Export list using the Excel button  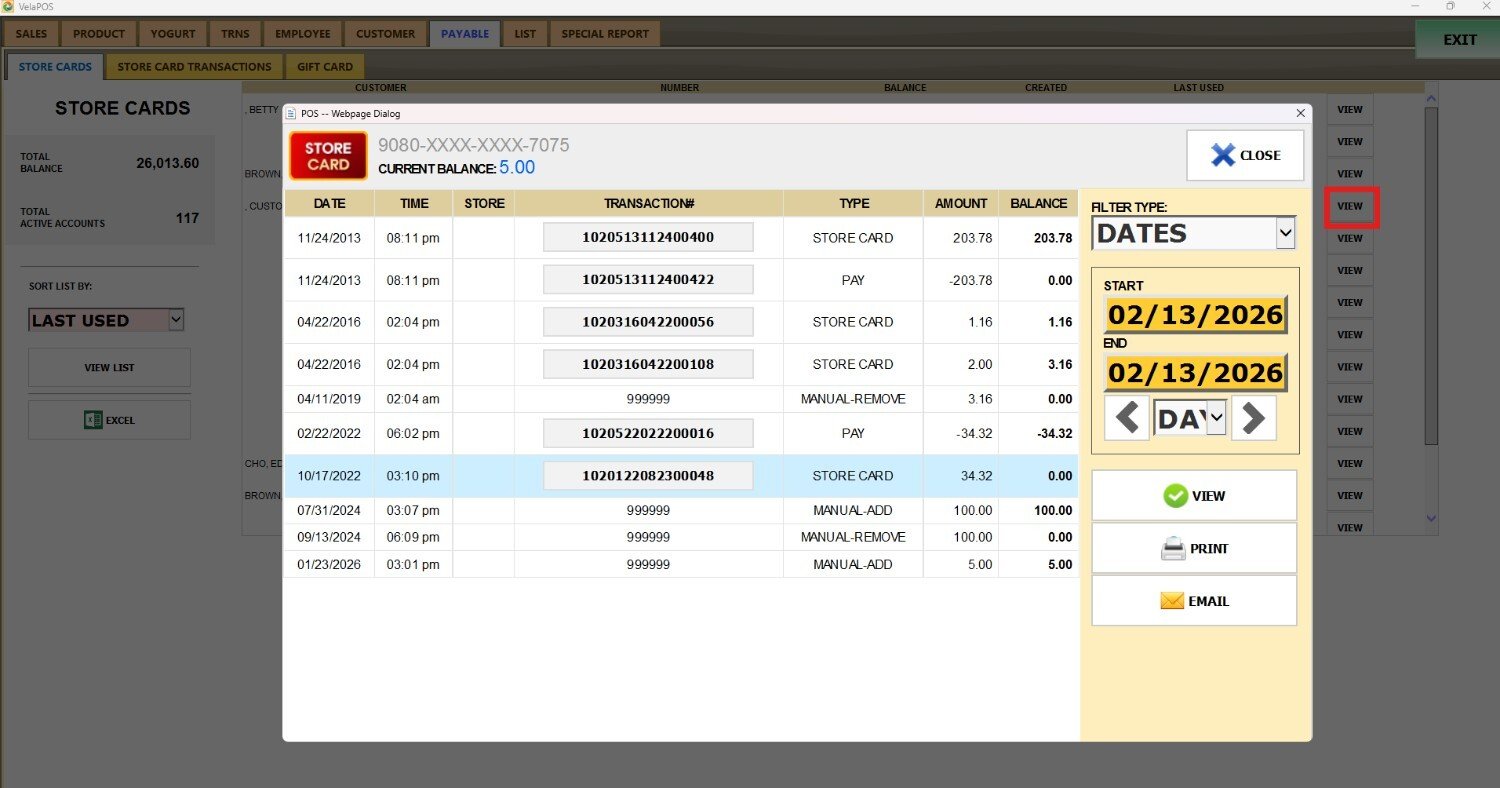click(x=109, y=420)
